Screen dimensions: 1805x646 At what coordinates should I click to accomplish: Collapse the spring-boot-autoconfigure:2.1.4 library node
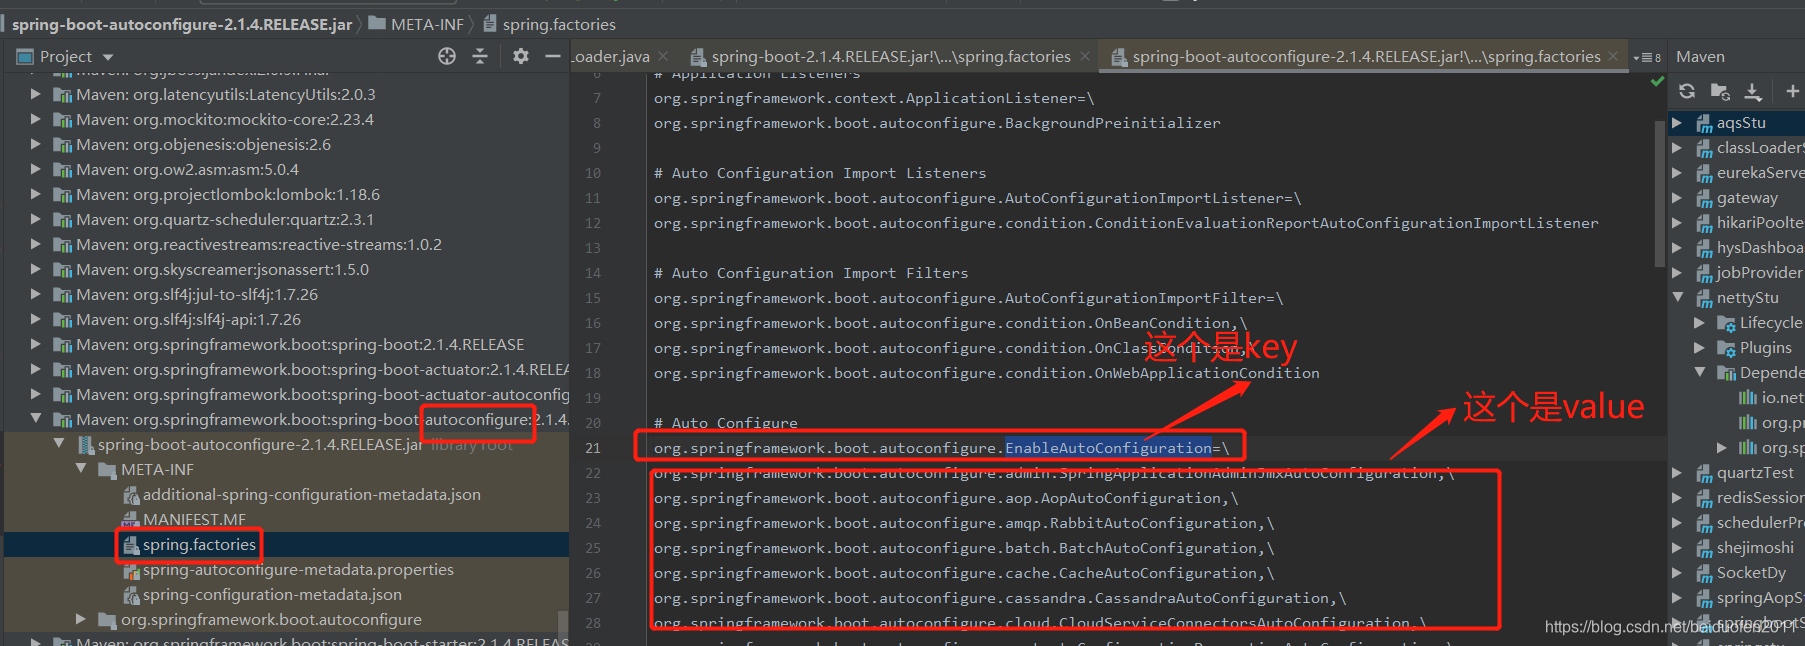(x=36, y=419)
